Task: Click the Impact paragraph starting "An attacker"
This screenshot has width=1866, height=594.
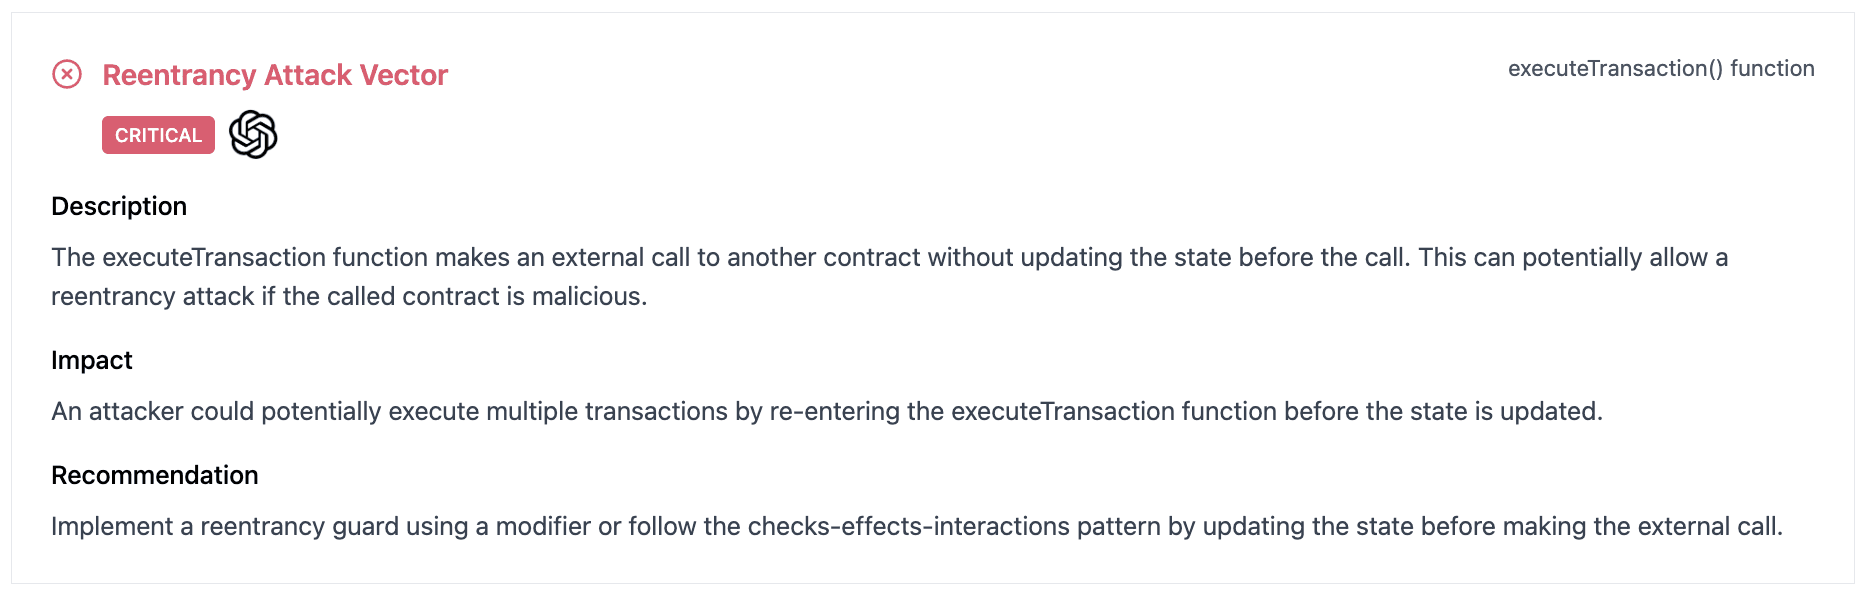Action: click(x=826, y=411)
